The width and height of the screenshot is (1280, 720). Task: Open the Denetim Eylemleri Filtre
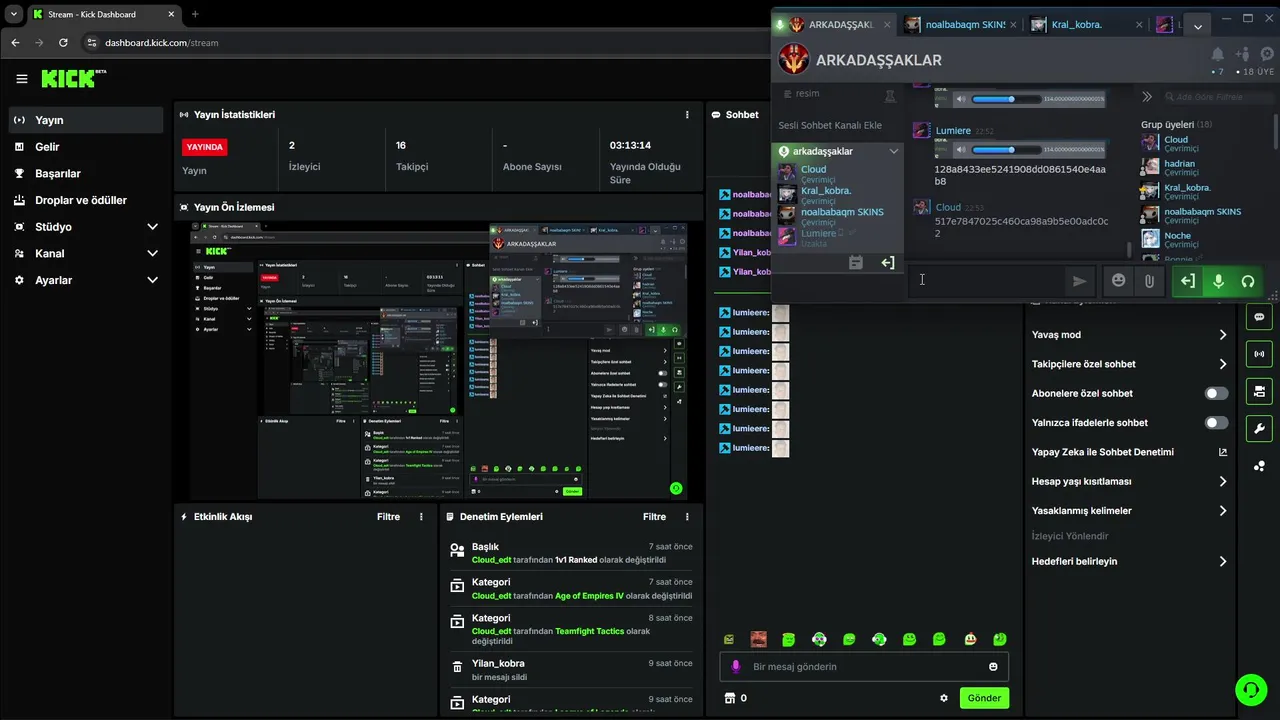654,517
